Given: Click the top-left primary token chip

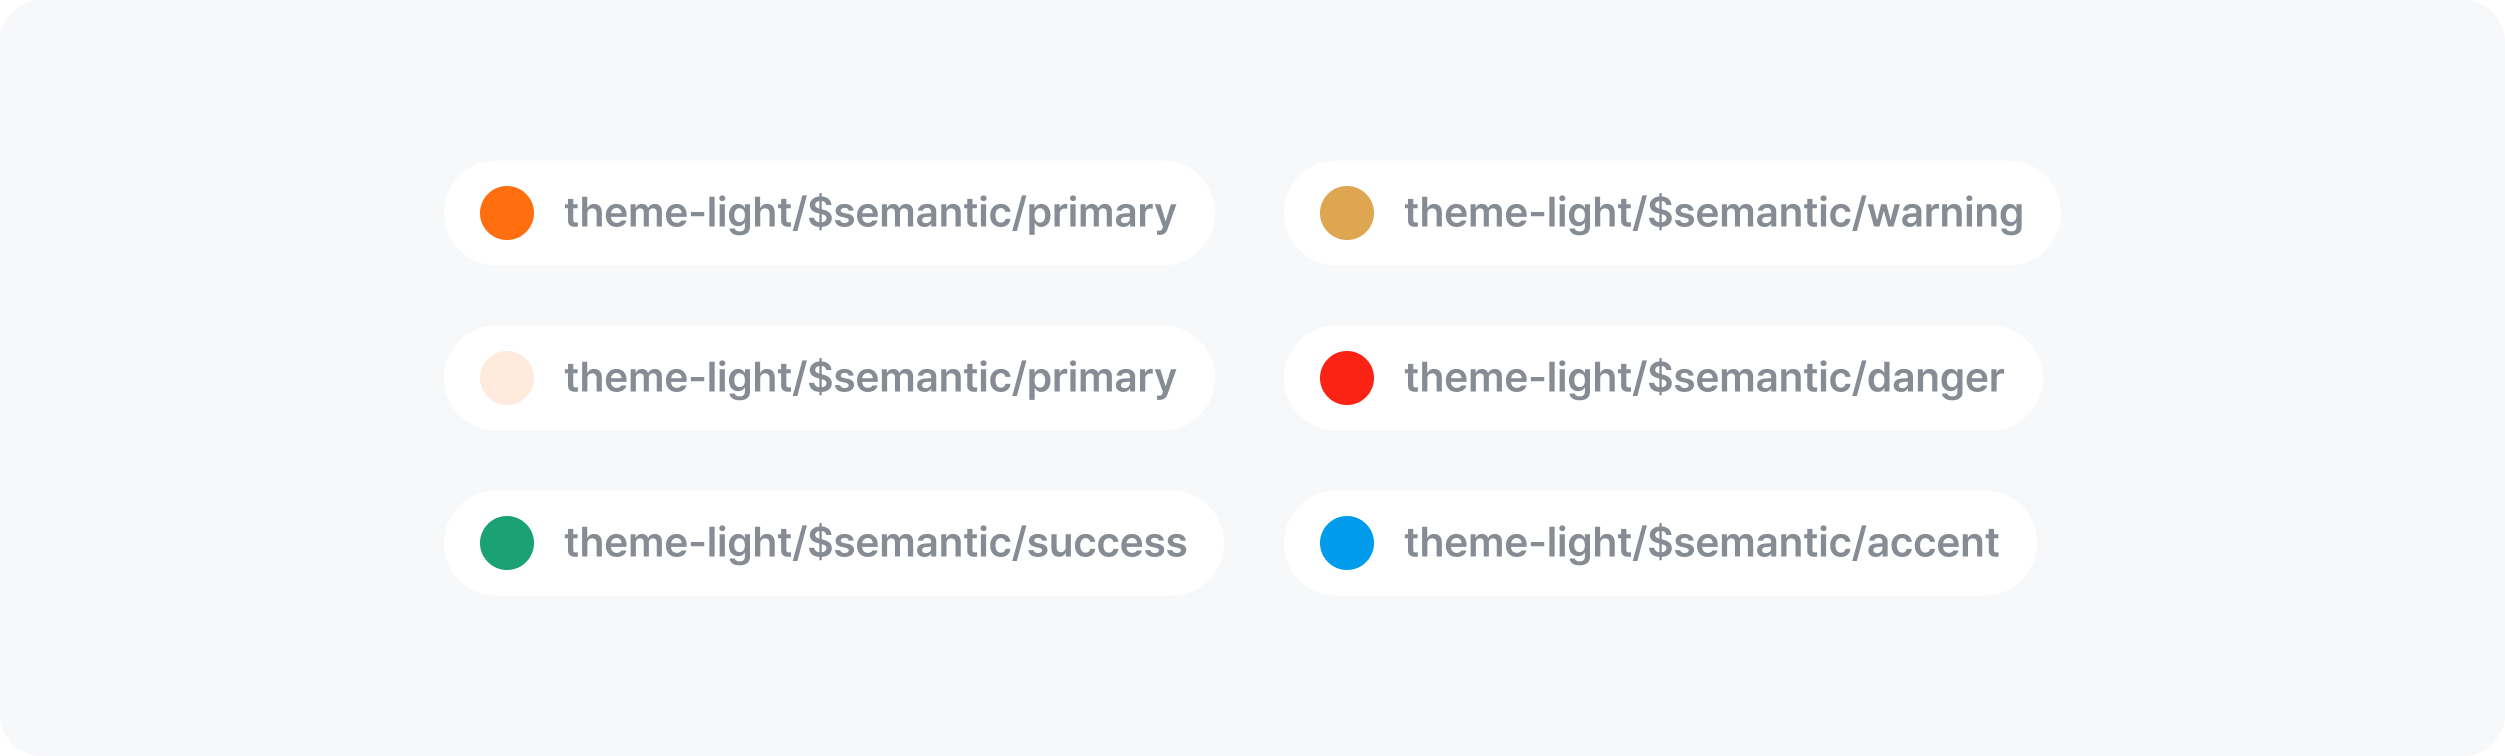Looking at the screenshot, I should (828, 213).
